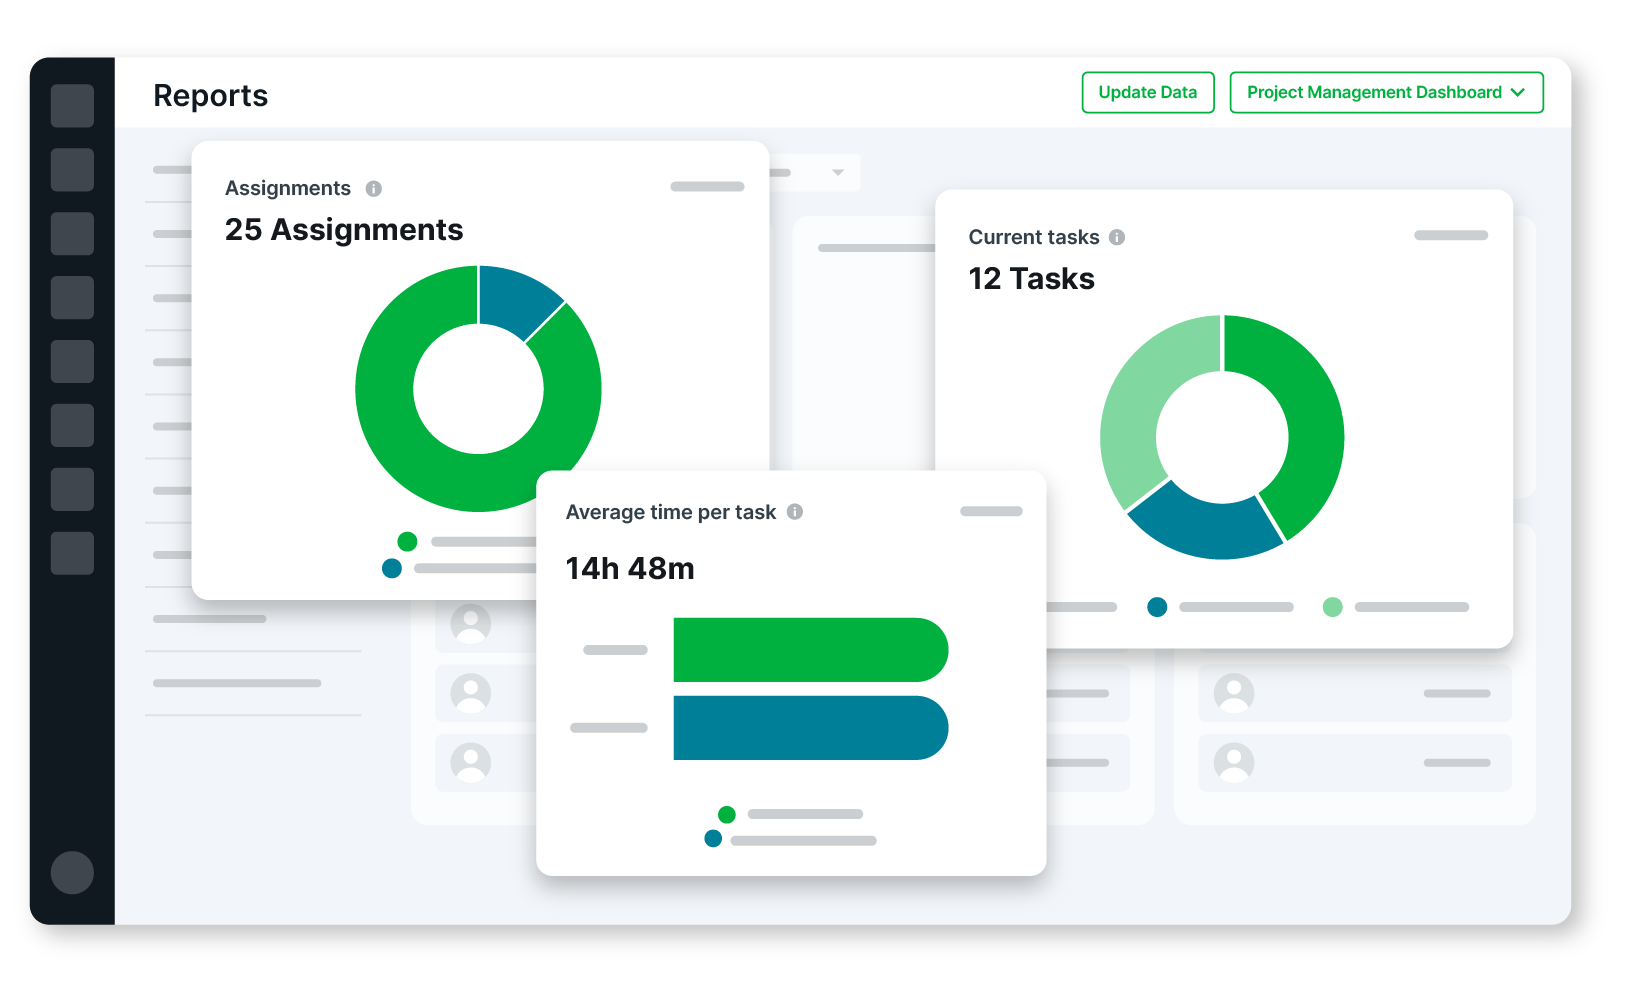
Task: Toggle the light green legend dot under Current tasks
Action: (x=1332, y=607)
